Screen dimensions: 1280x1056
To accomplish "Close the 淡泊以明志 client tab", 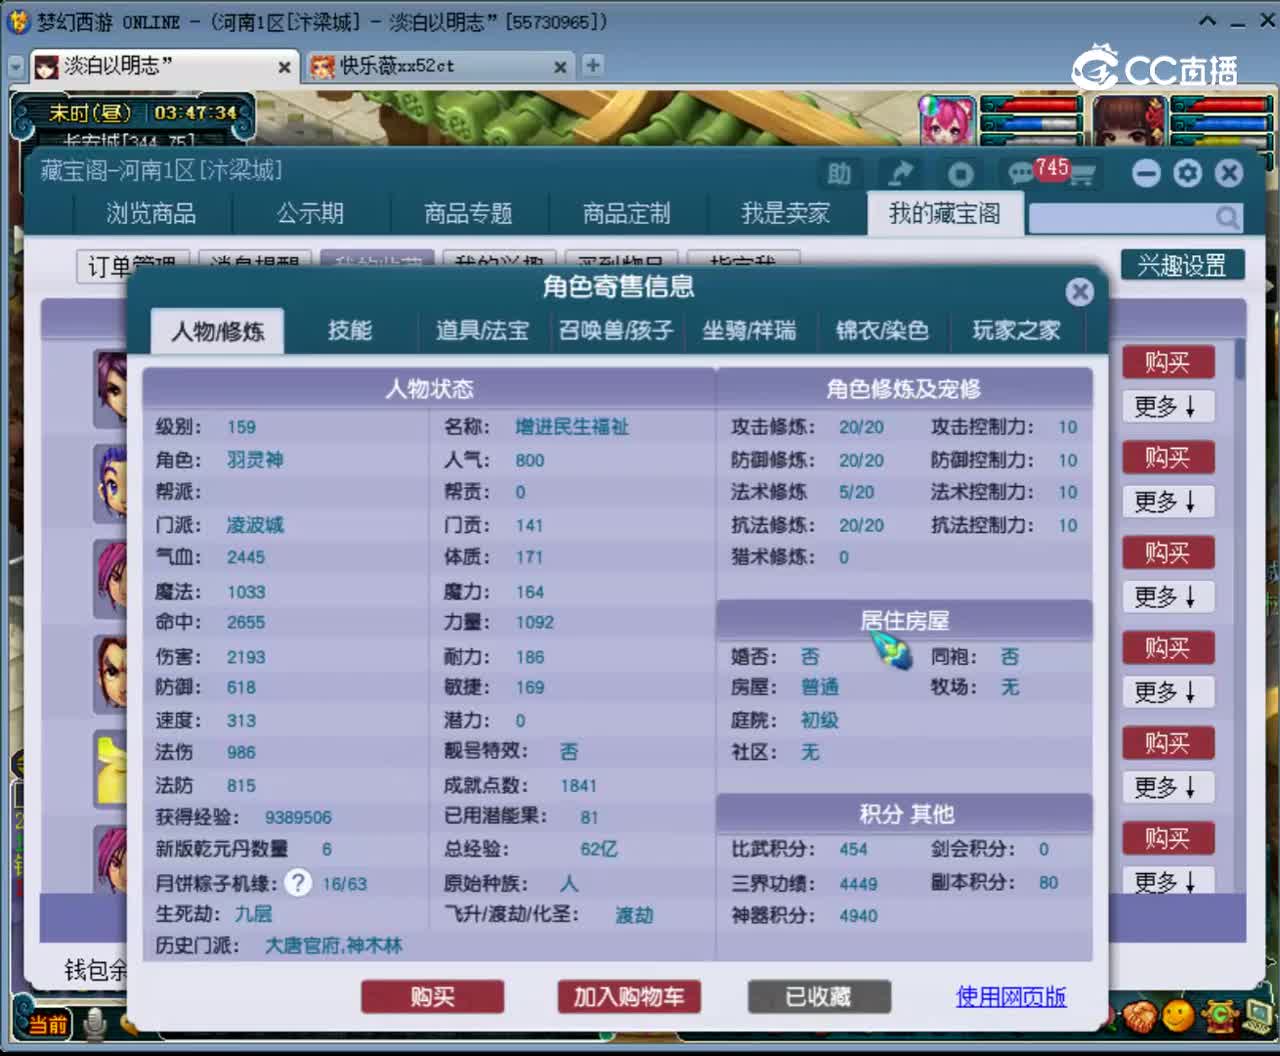I will pyautogui.click(x=284, y=67).
